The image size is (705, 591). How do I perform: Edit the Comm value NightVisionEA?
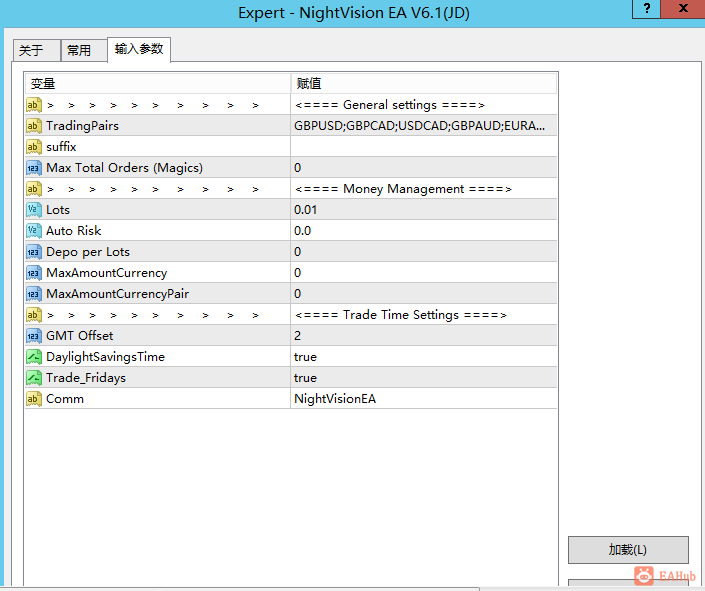click(424, 399)
